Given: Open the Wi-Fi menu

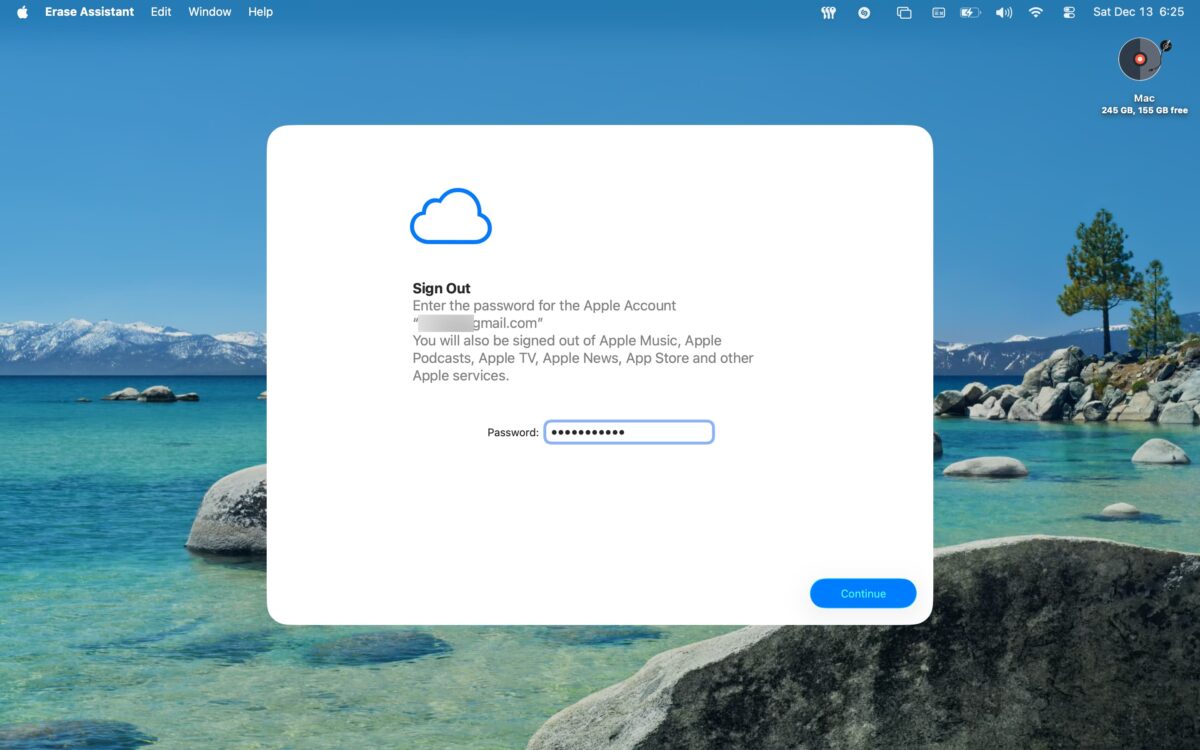Looking at the screenshot, I should click(x=1036, y=12).
